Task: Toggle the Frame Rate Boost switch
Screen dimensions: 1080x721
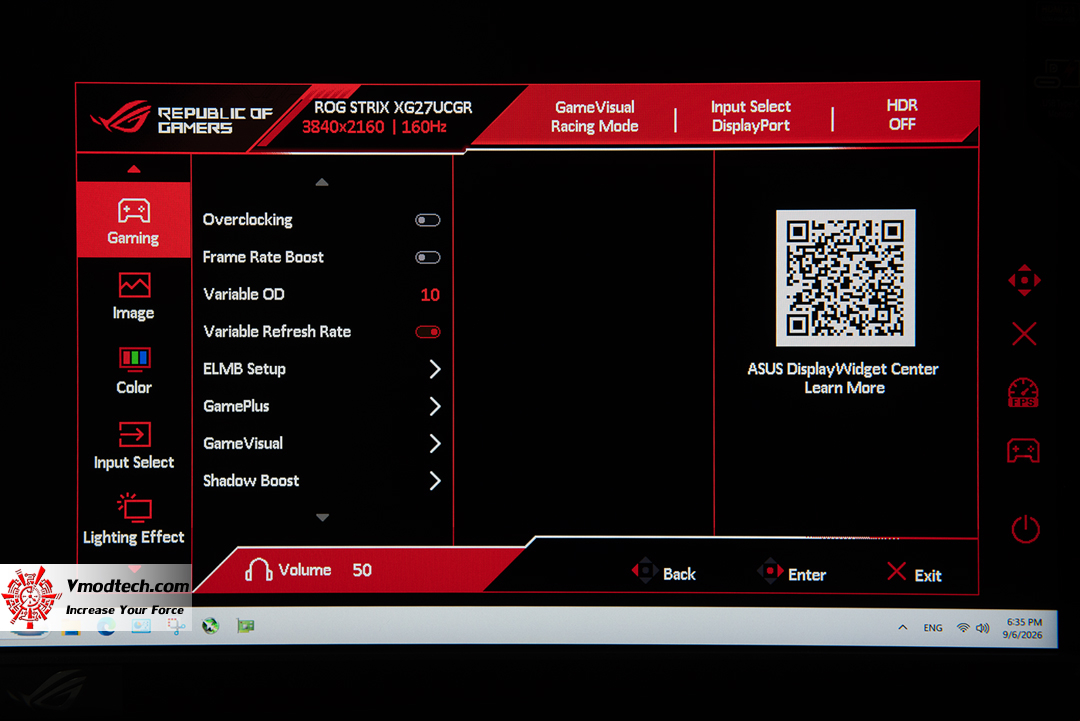Action: 428,258
